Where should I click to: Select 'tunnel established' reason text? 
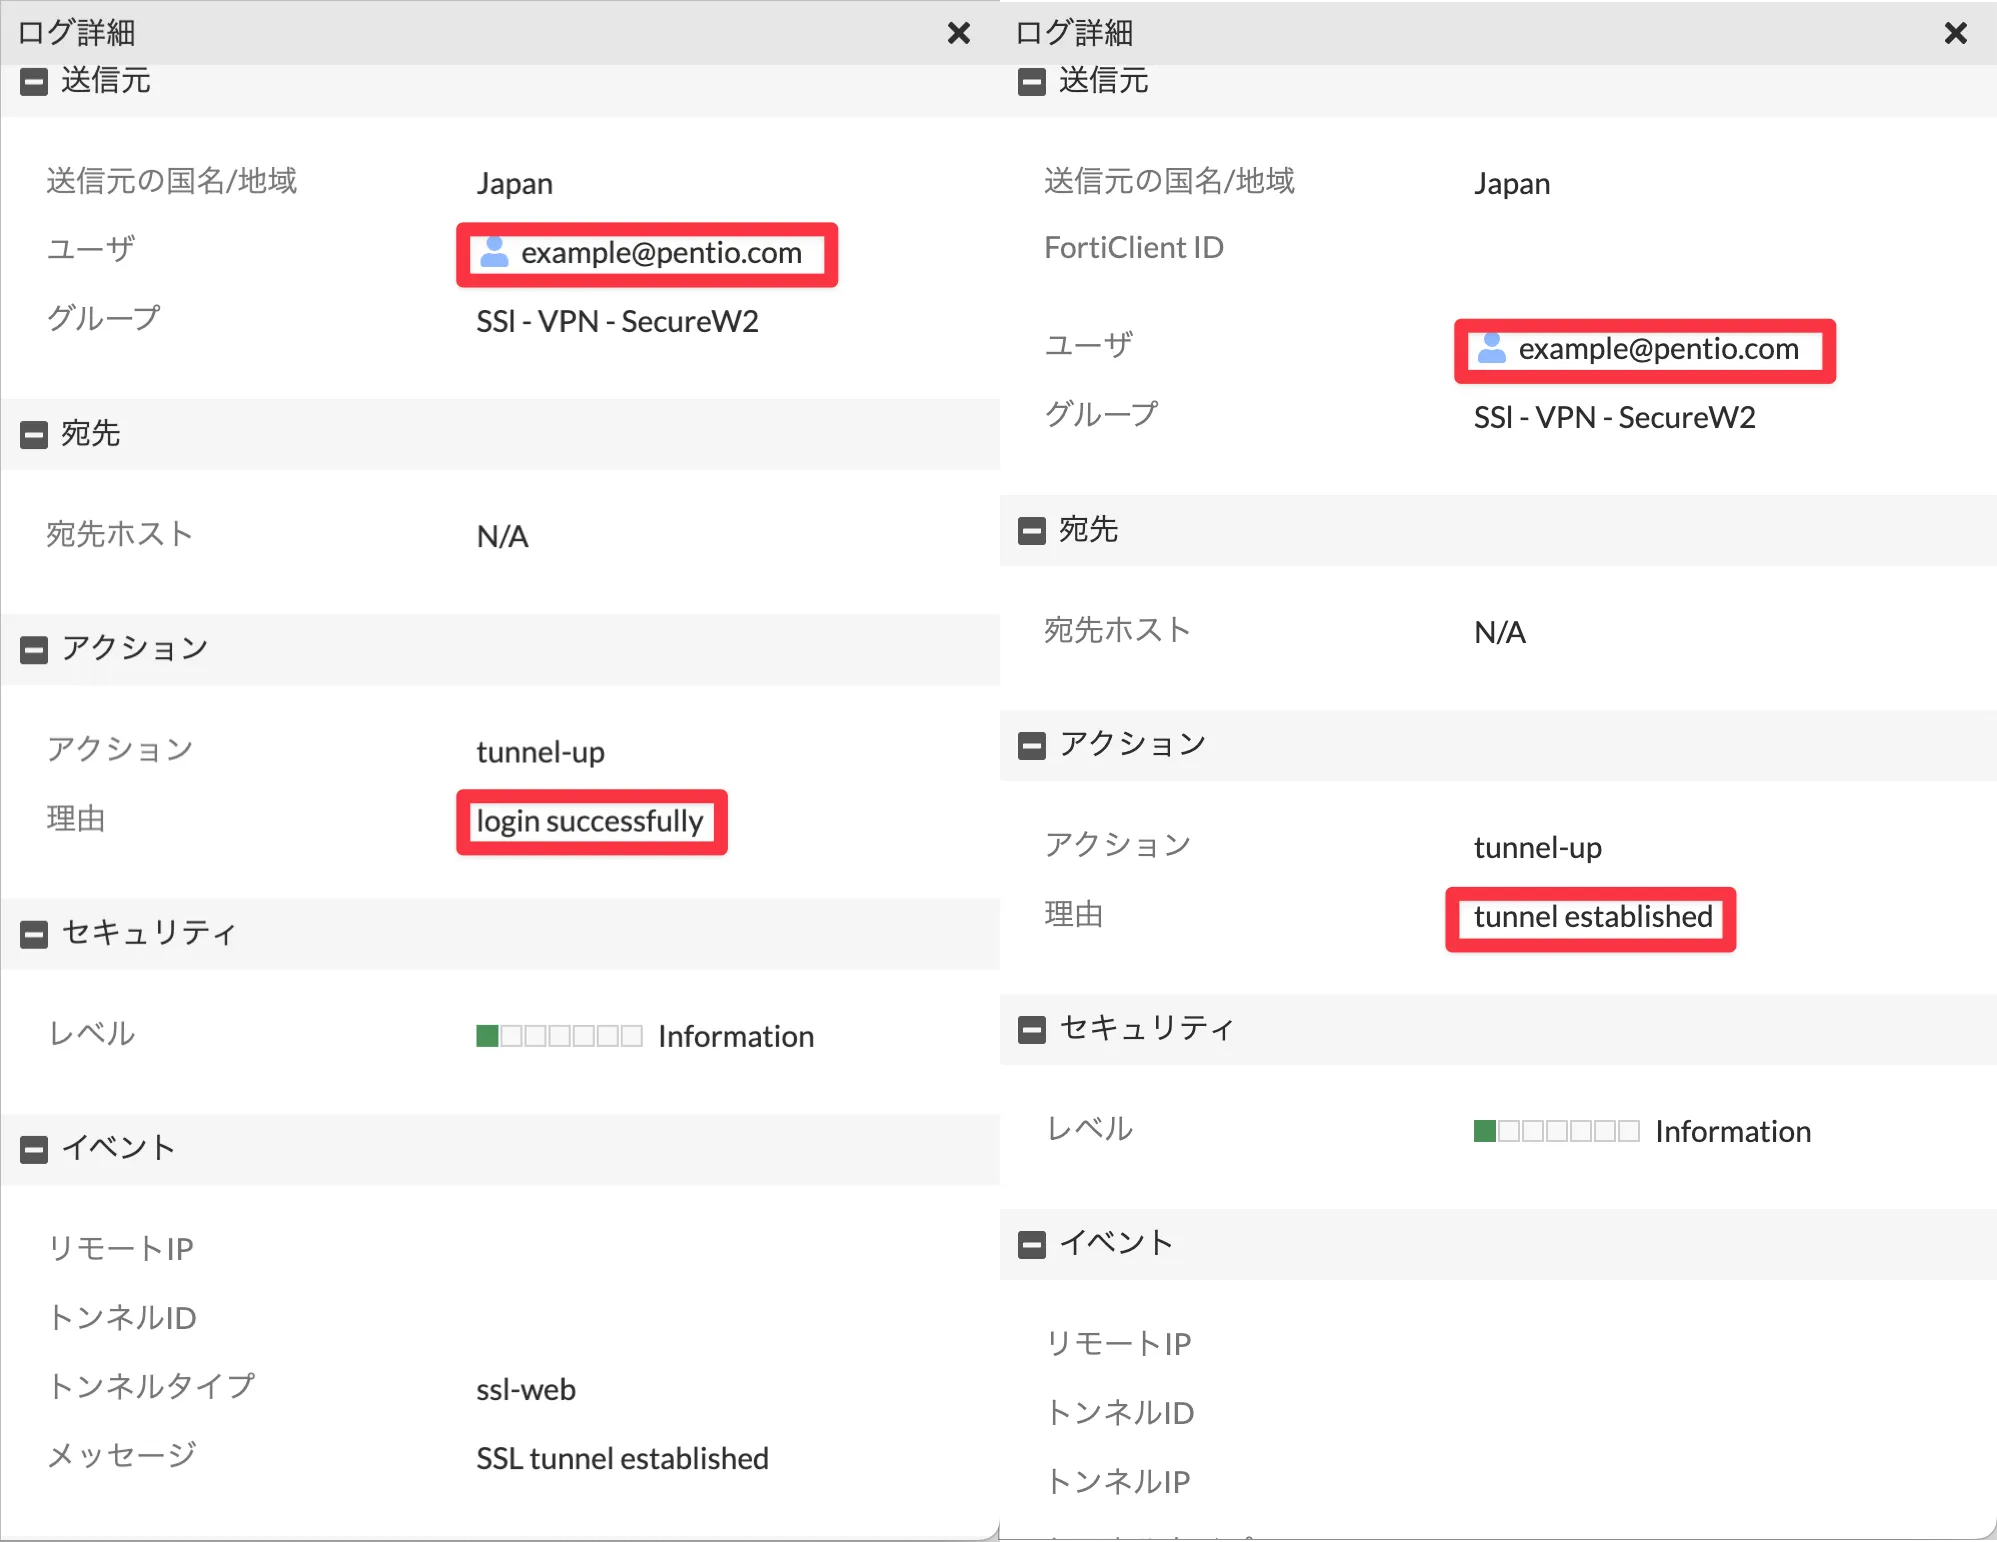(x=1592, y=917)
